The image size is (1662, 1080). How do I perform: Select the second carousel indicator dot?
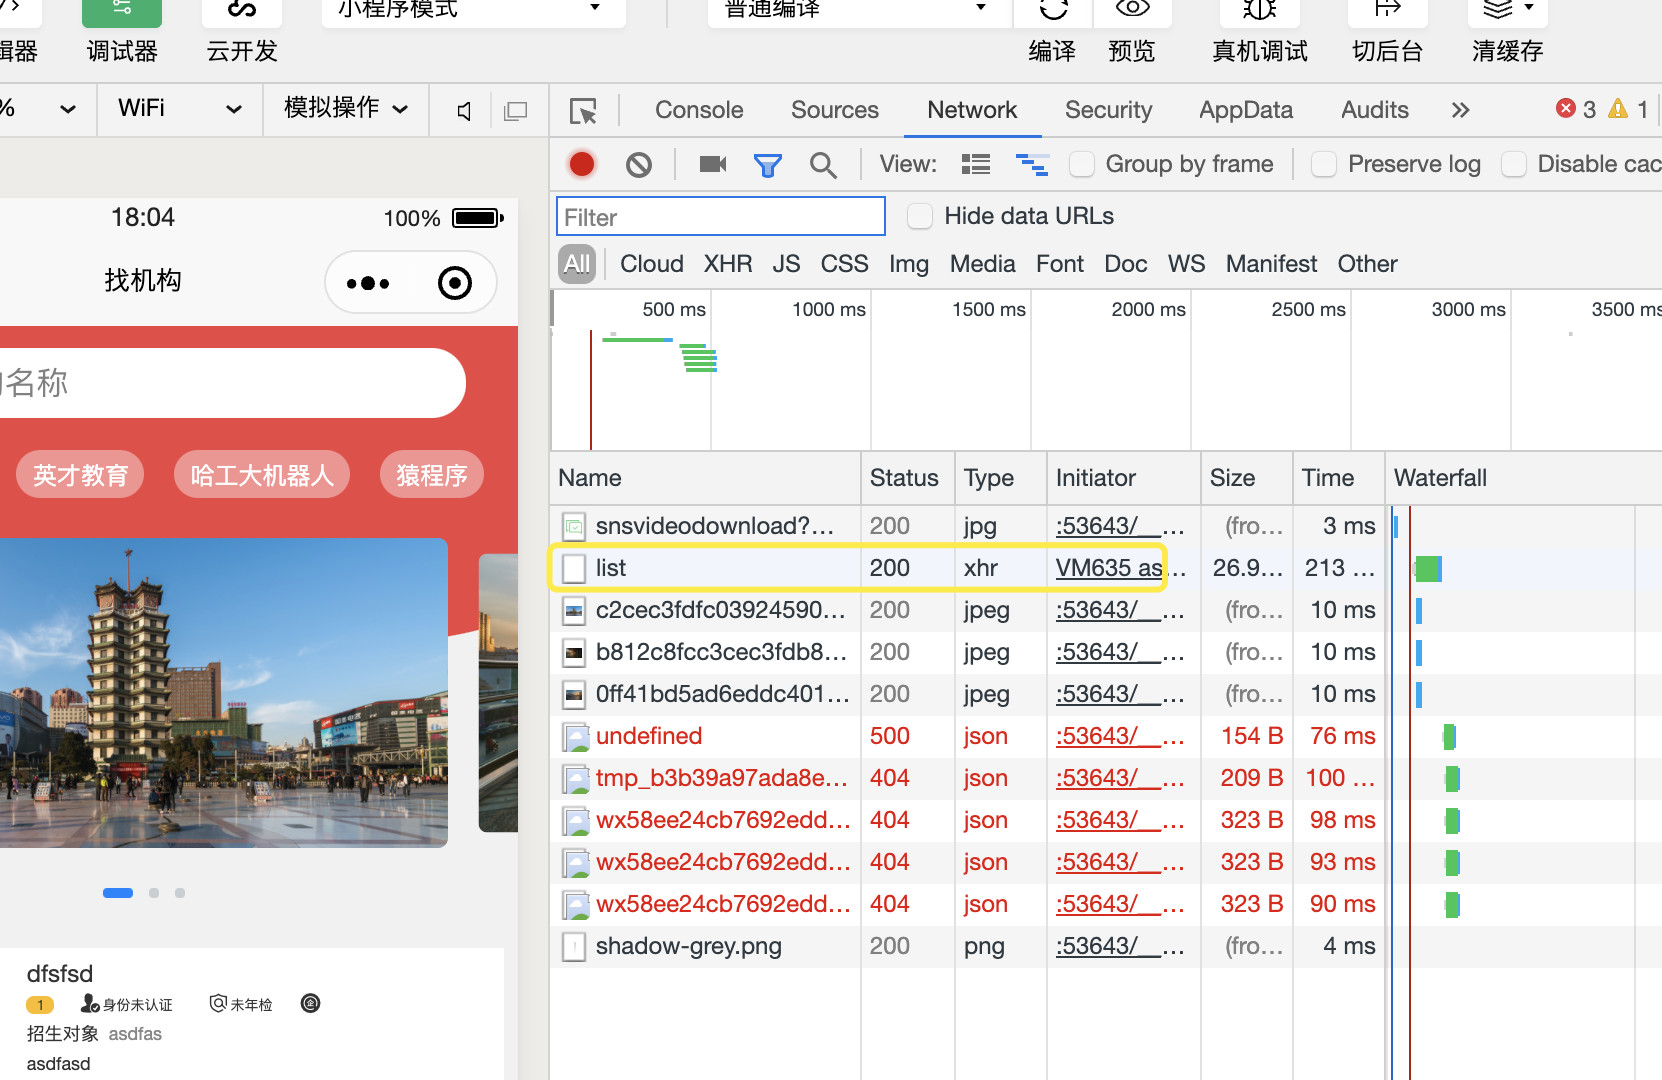point(154,893)
